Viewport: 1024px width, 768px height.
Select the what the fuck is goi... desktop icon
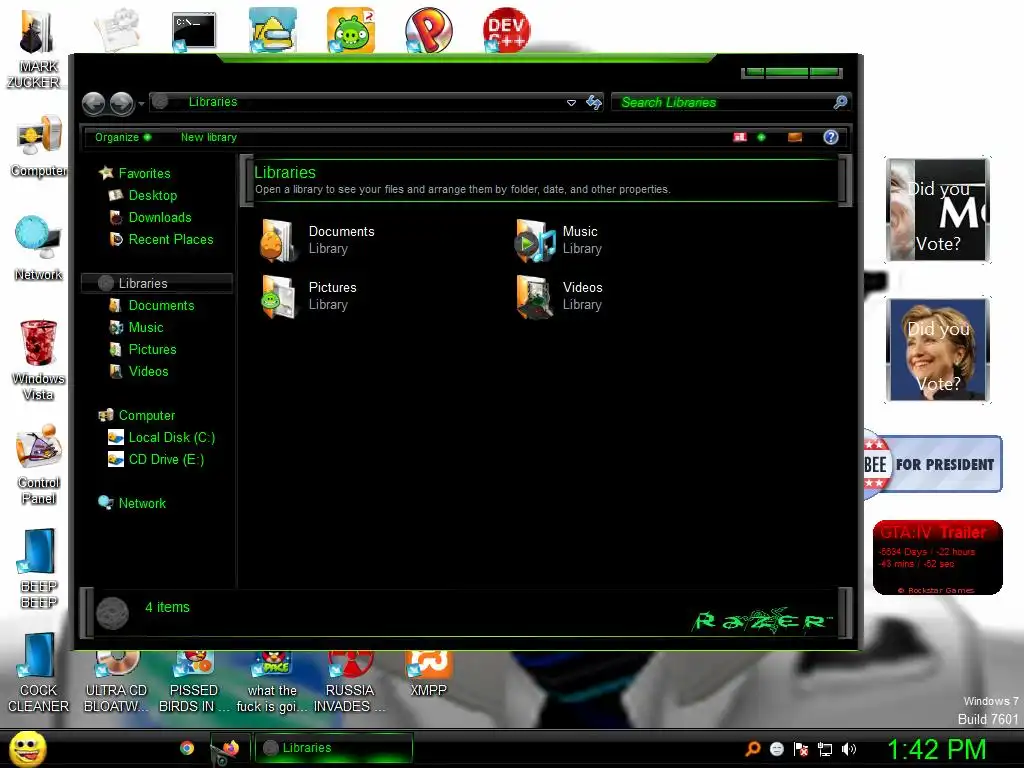(272, 682)
